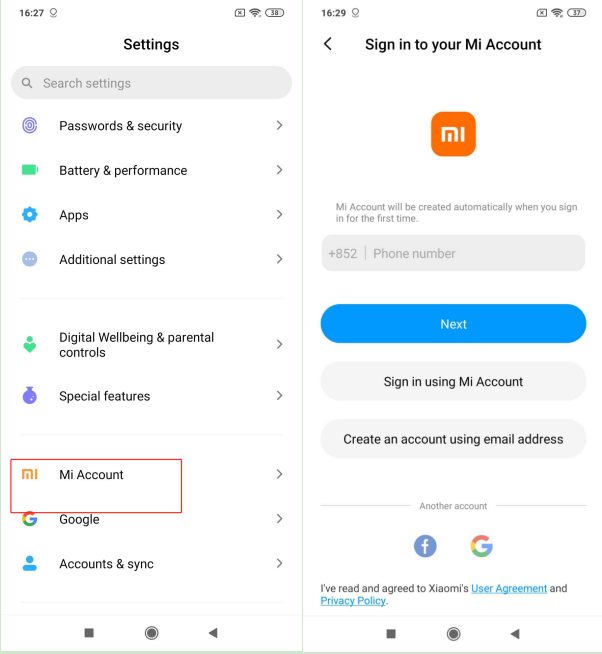This screenshot has width=602, height=654.
Task: Tap the Google sign-in icon
Action: [x=481, y=546]
